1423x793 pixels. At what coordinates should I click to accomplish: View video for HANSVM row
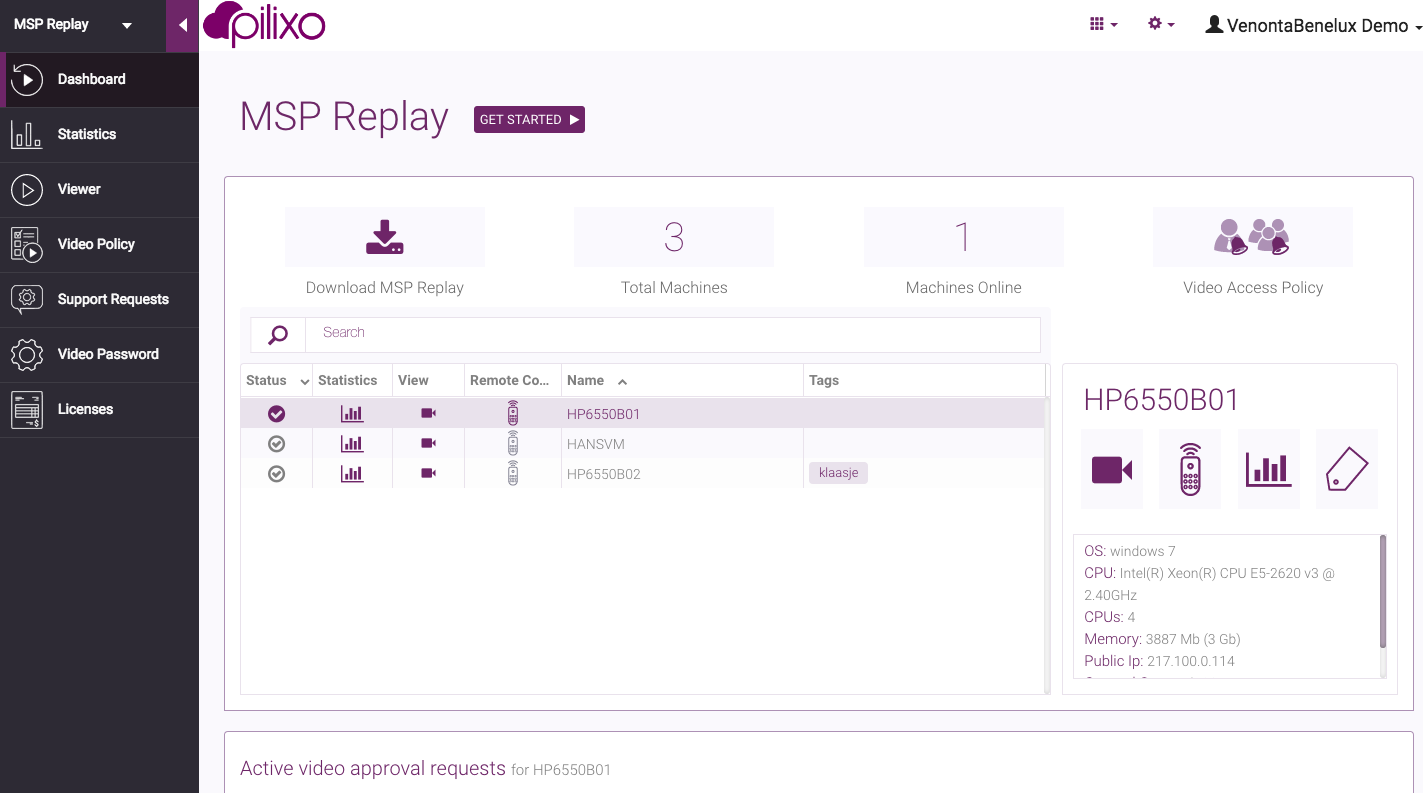[428, 444]
